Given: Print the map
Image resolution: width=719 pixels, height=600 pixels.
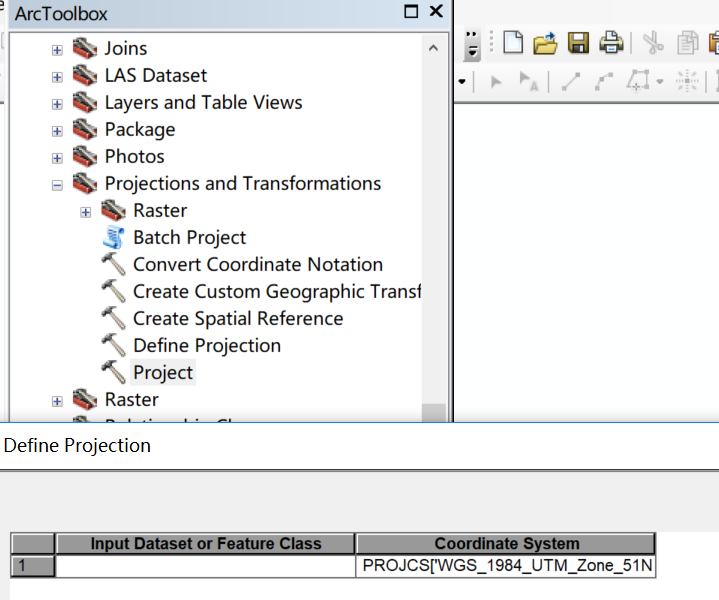Looking at the screenshot, I should click(x=611, y=43).
